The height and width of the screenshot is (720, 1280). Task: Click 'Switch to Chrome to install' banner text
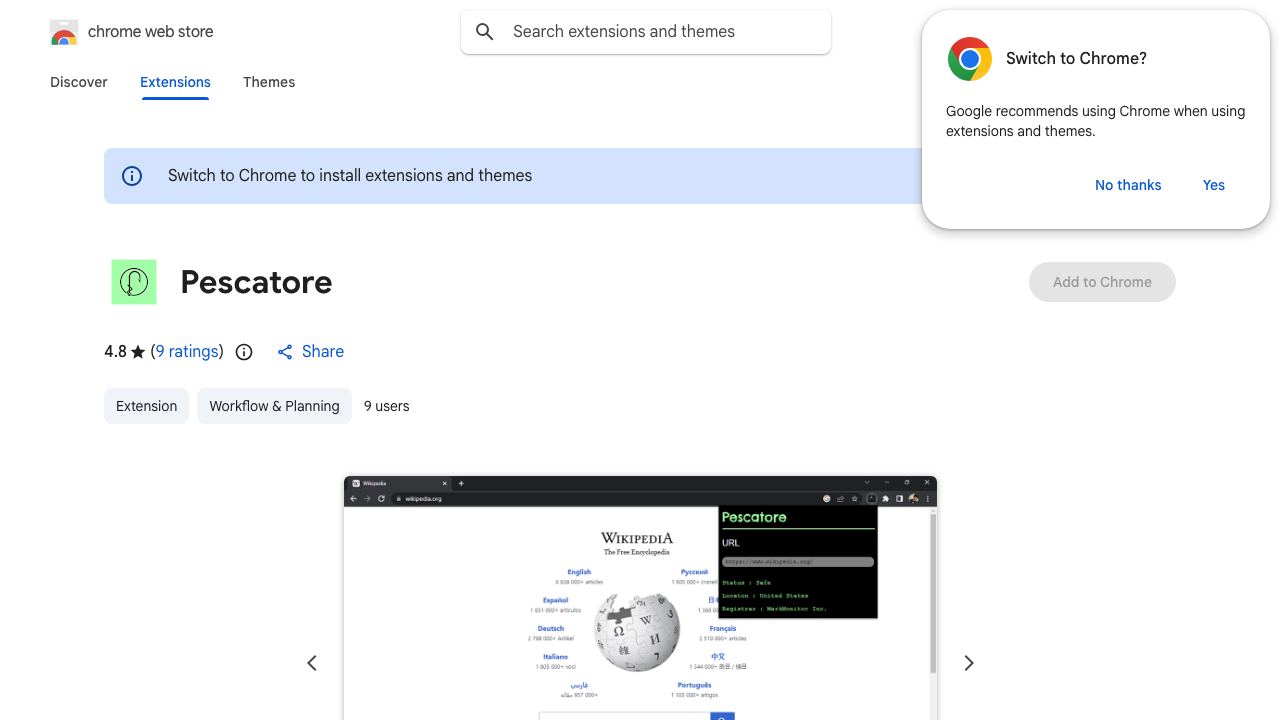pos(350,176)
